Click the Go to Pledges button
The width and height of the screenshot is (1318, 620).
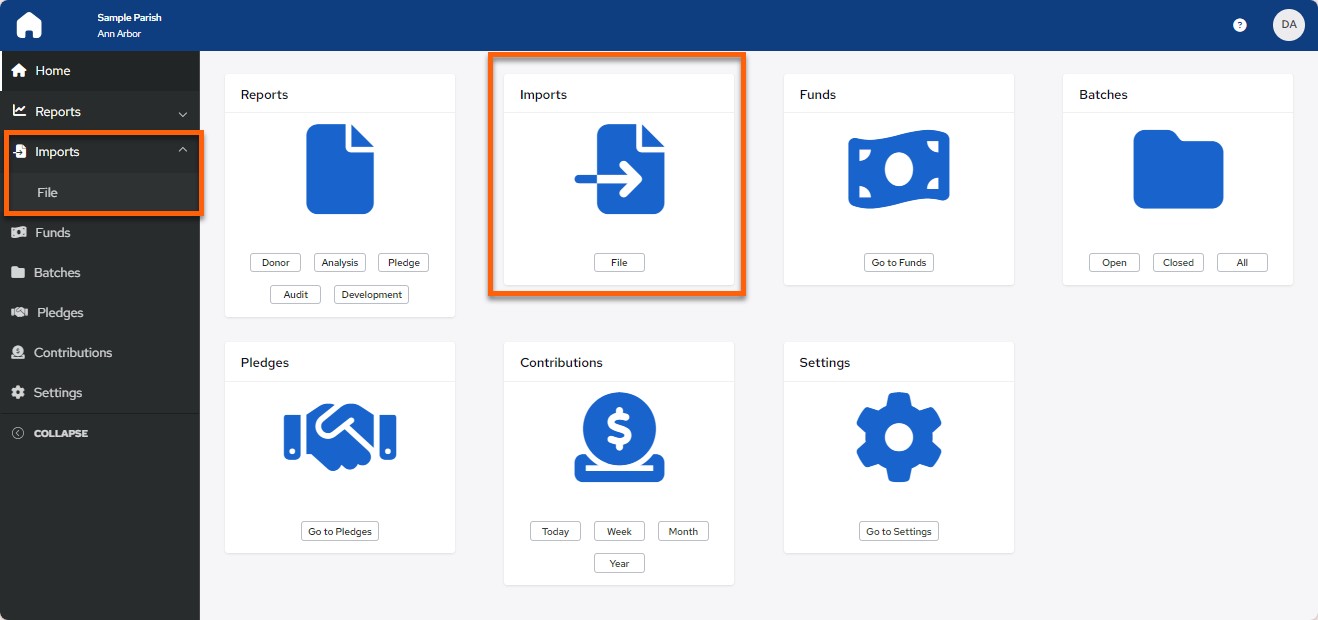340,532
